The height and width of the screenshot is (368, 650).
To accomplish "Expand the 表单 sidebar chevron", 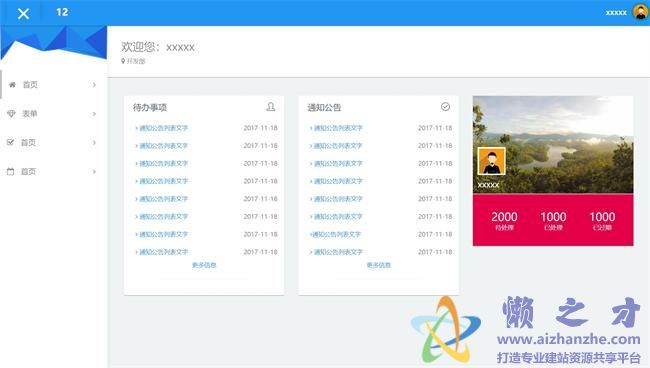I will [94, 114].
